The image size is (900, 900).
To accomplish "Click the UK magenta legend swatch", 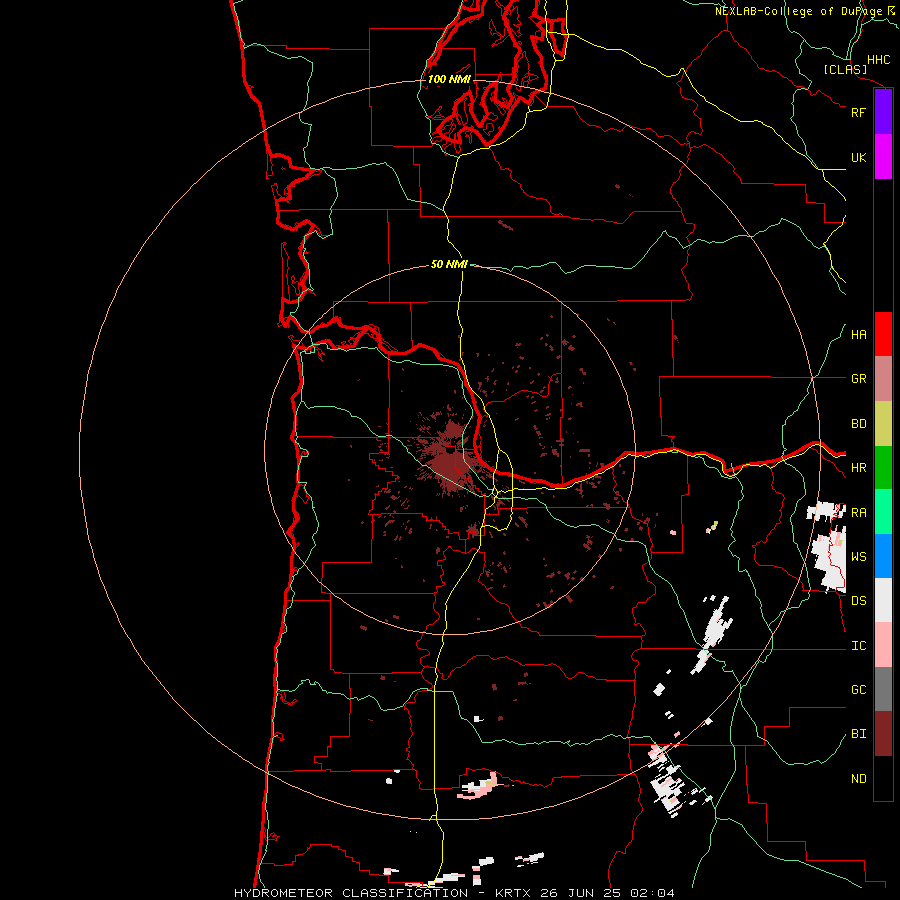I will tap(883, 157).
